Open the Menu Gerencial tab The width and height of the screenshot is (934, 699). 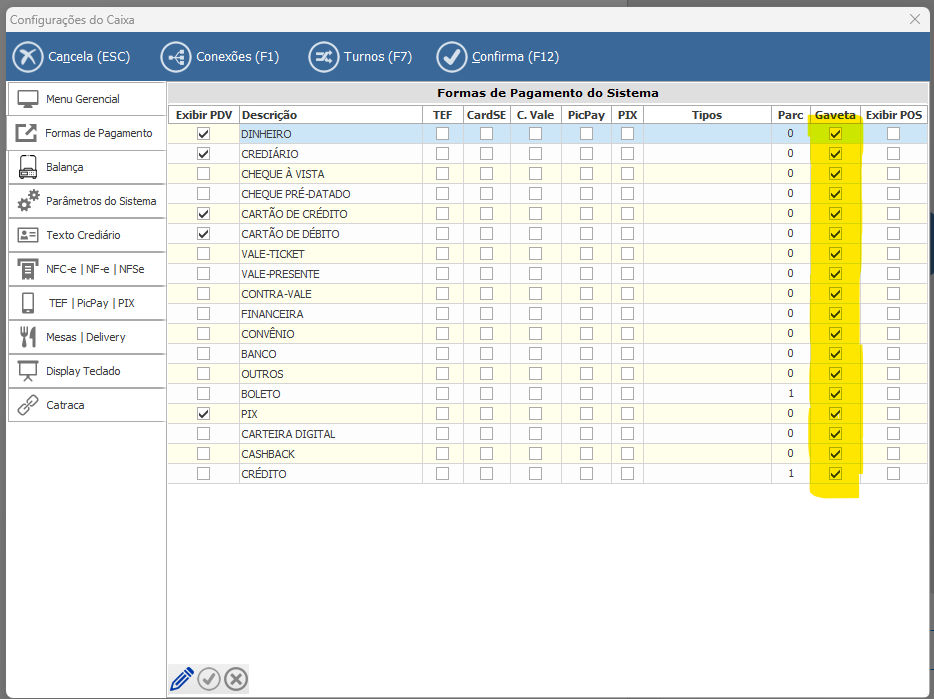click(83, 99)
